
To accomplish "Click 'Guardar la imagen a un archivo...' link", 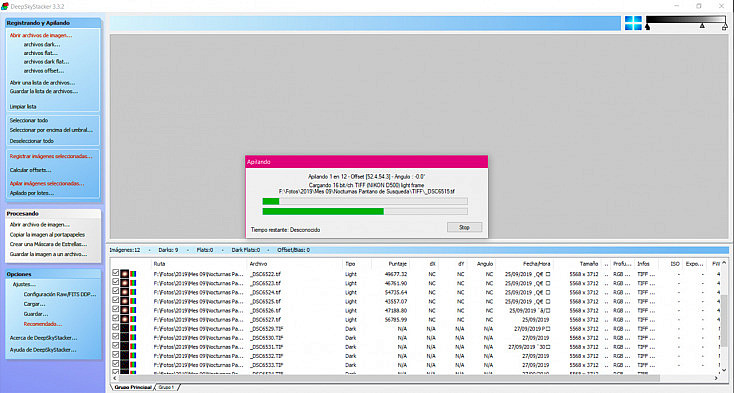I will coord(48,254).
